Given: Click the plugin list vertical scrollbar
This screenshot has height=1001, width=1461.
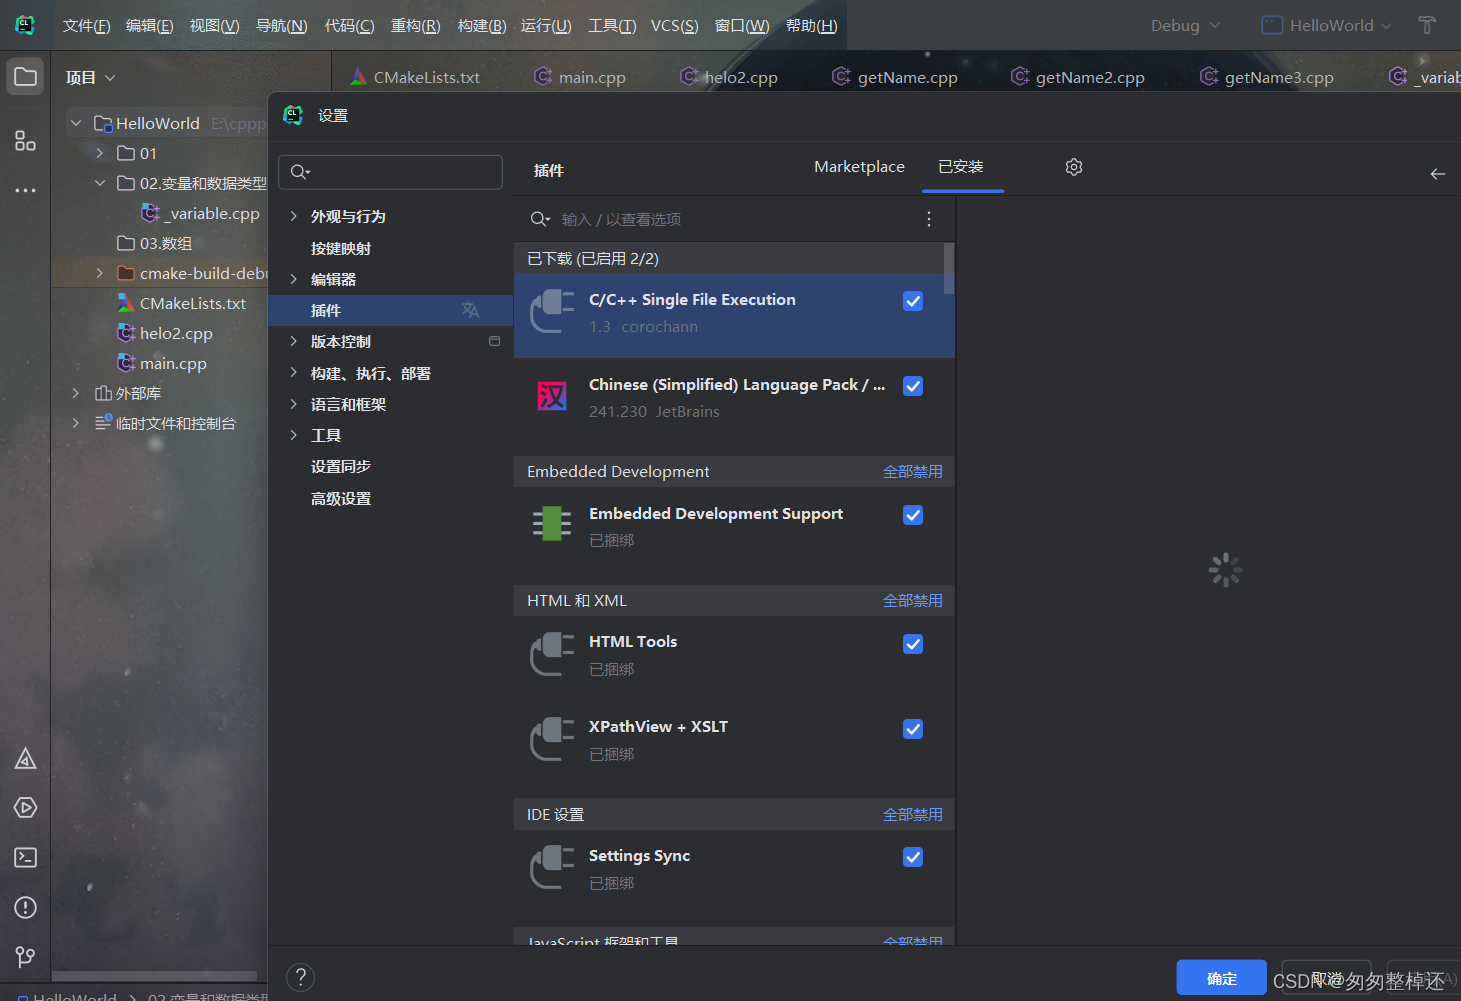Looking at the screenshot, I should coord(949,269).
